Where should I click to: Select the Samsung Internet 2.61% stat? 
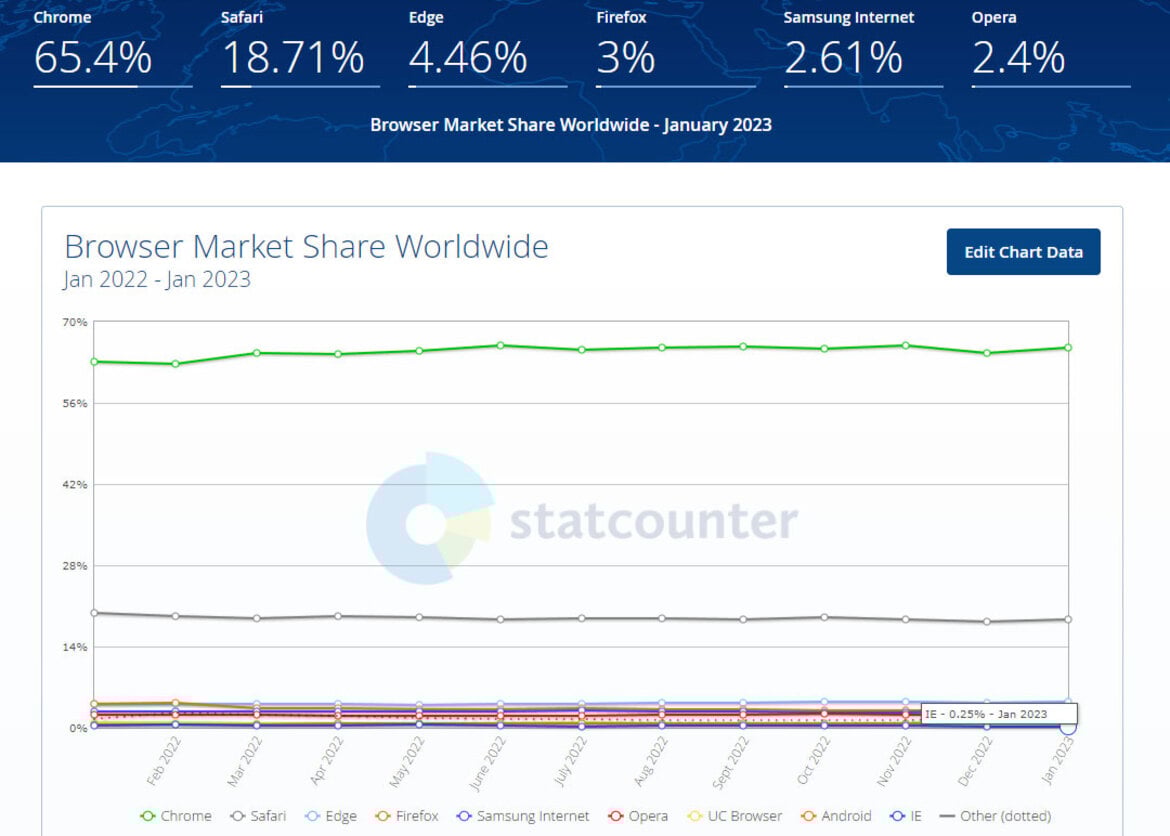pos(863,48)
